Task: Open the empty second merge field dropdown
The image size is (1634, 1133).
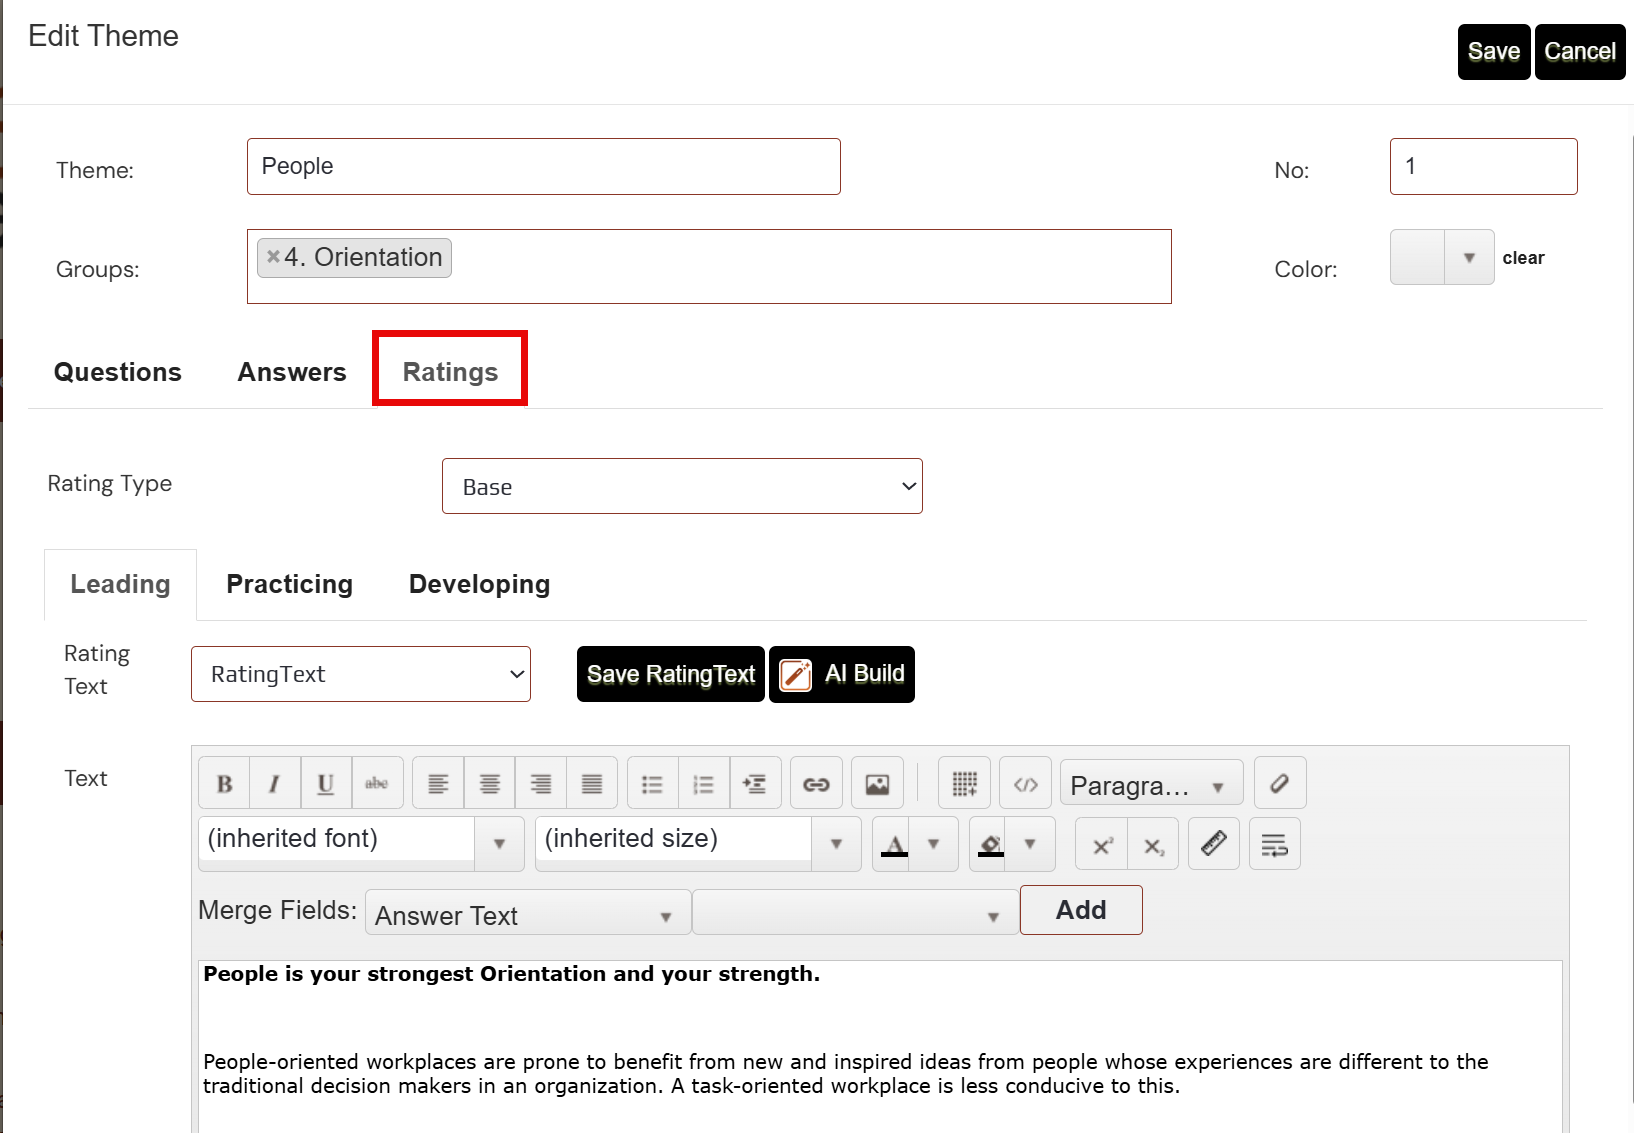Action: click(x=855, y=913)
